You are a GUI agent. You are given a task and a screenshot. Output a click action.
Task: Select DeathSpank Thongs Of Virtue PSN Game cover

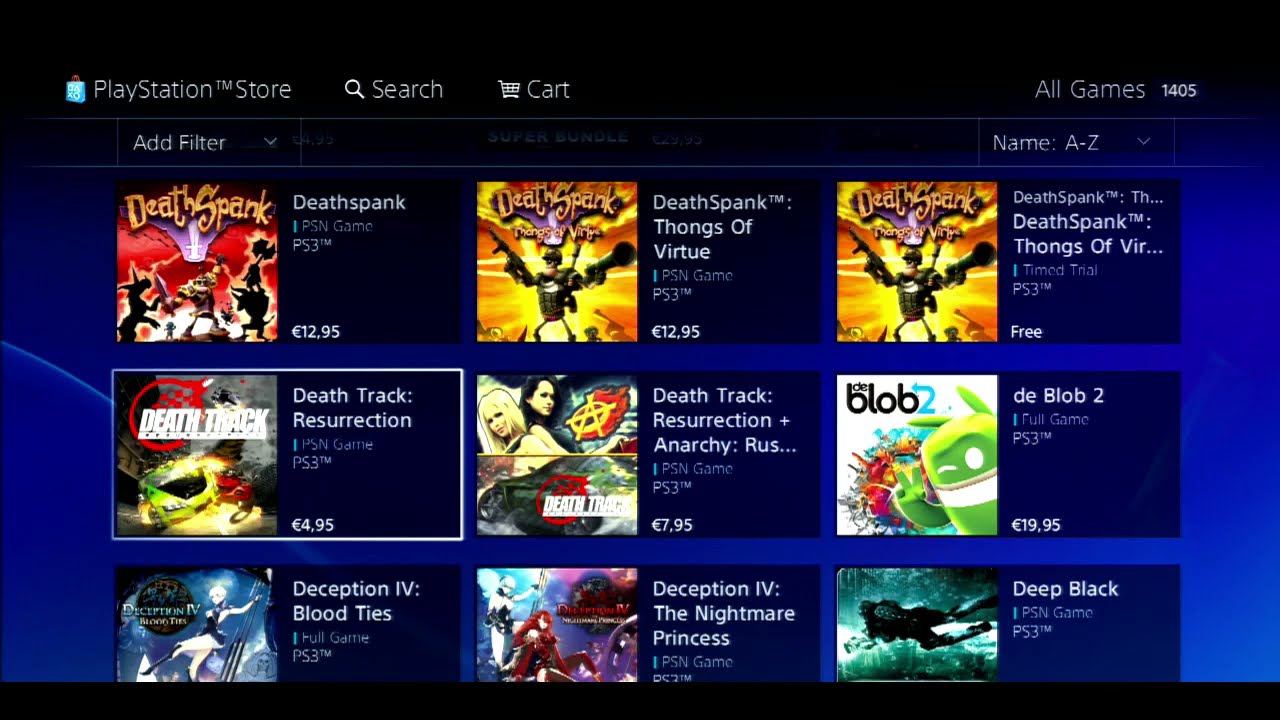(x=557, y=262)
